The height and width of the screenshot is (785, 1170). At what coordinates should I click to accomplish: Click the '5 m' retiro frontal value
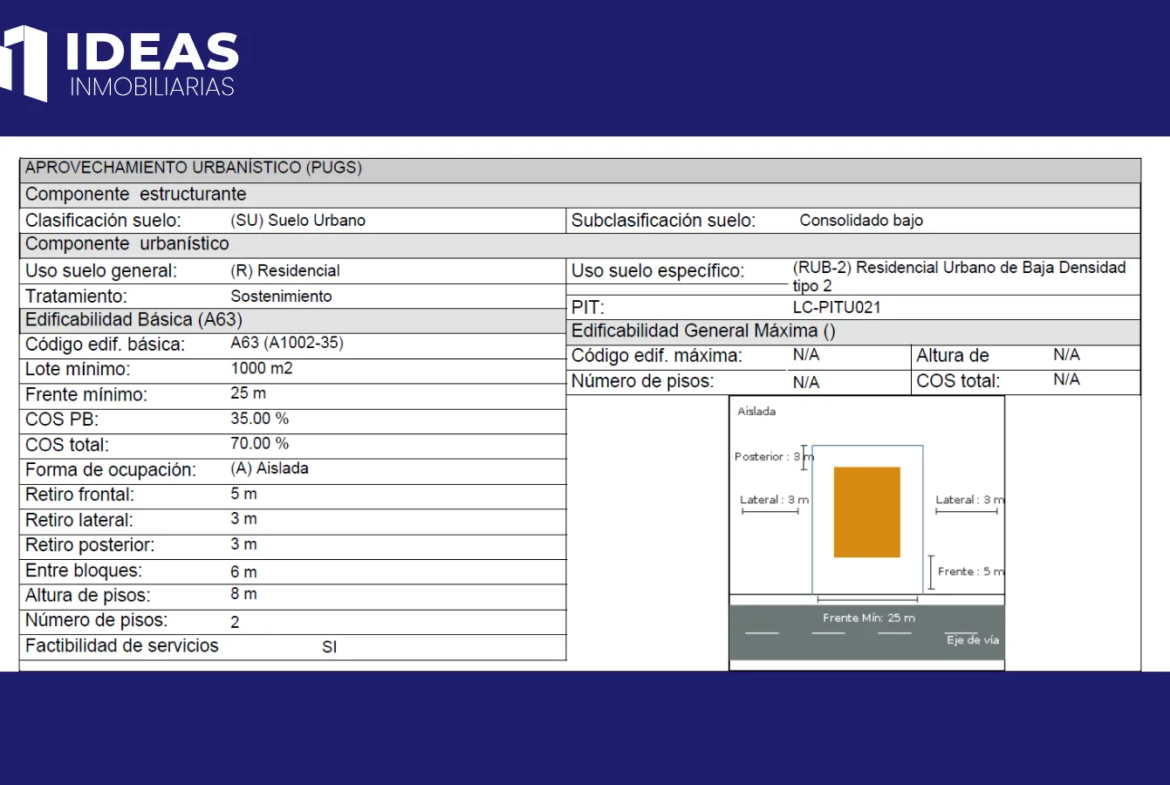pos(243,494)
